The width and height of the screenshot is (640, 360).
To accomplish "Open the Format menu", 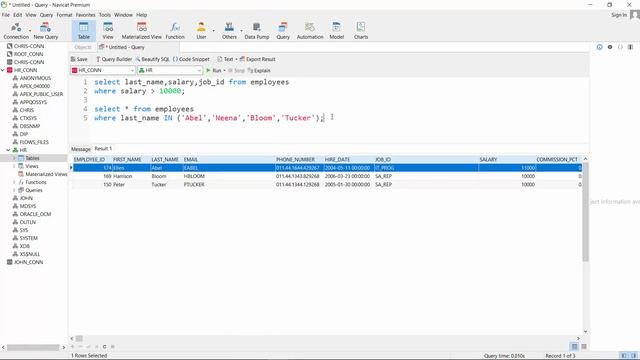I will 64,15.
